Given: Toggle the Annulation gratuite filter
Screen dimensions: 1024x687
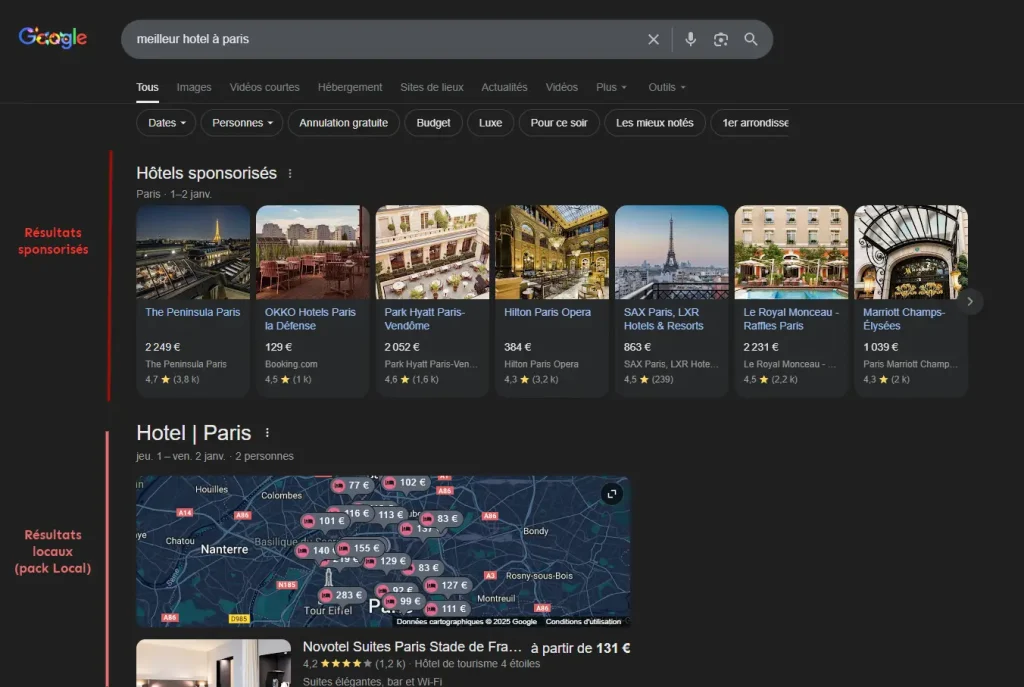Looking at the screenshot, I should (343, 122).
